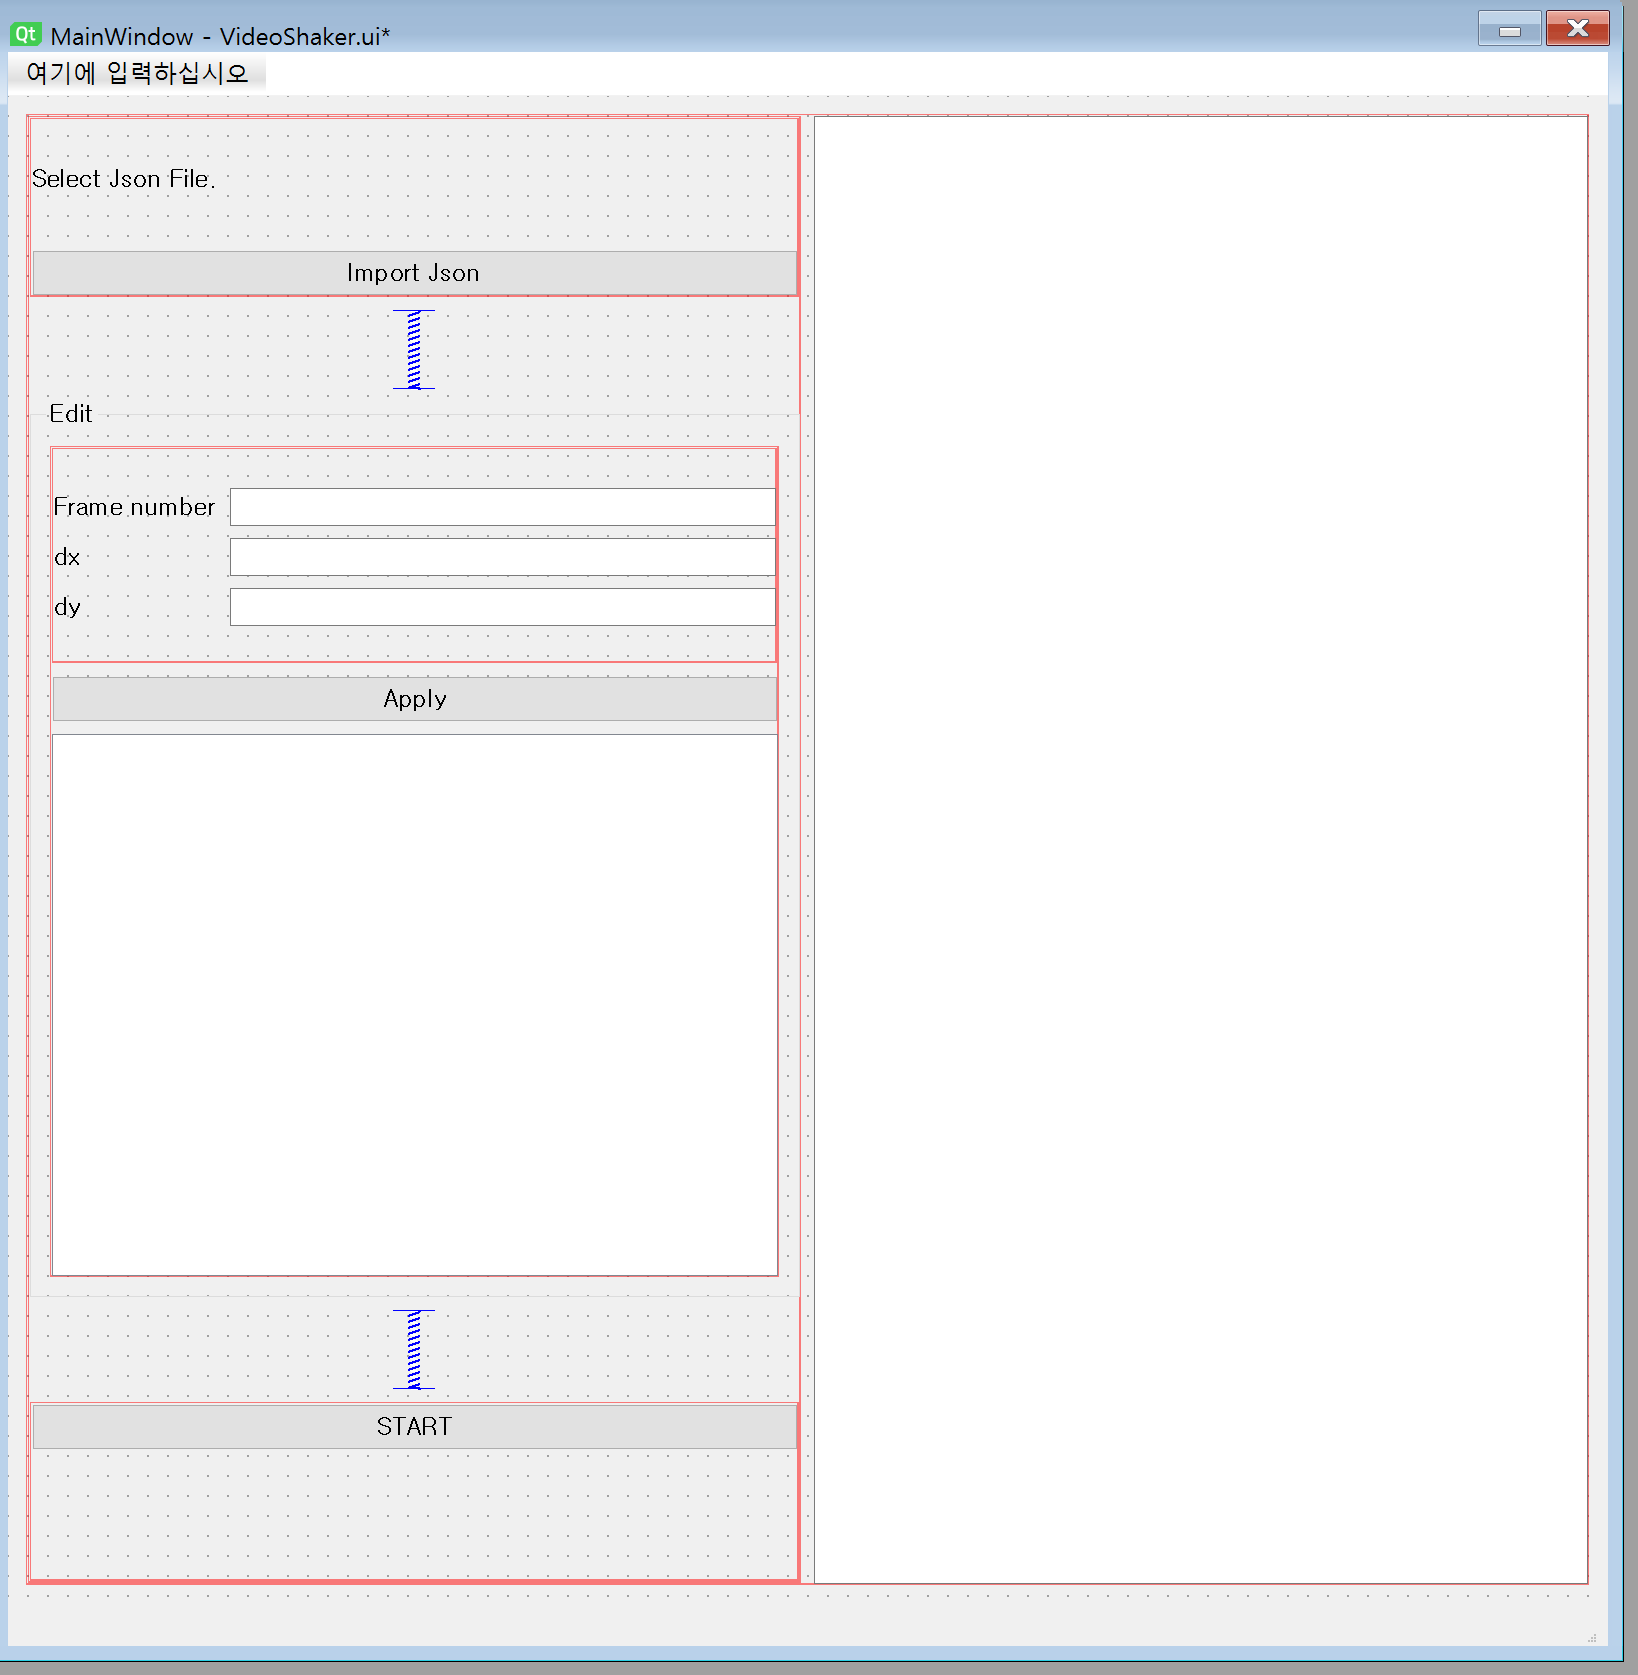Click the Apply button
The image size is (1638, 1675).
coord(414,699)
